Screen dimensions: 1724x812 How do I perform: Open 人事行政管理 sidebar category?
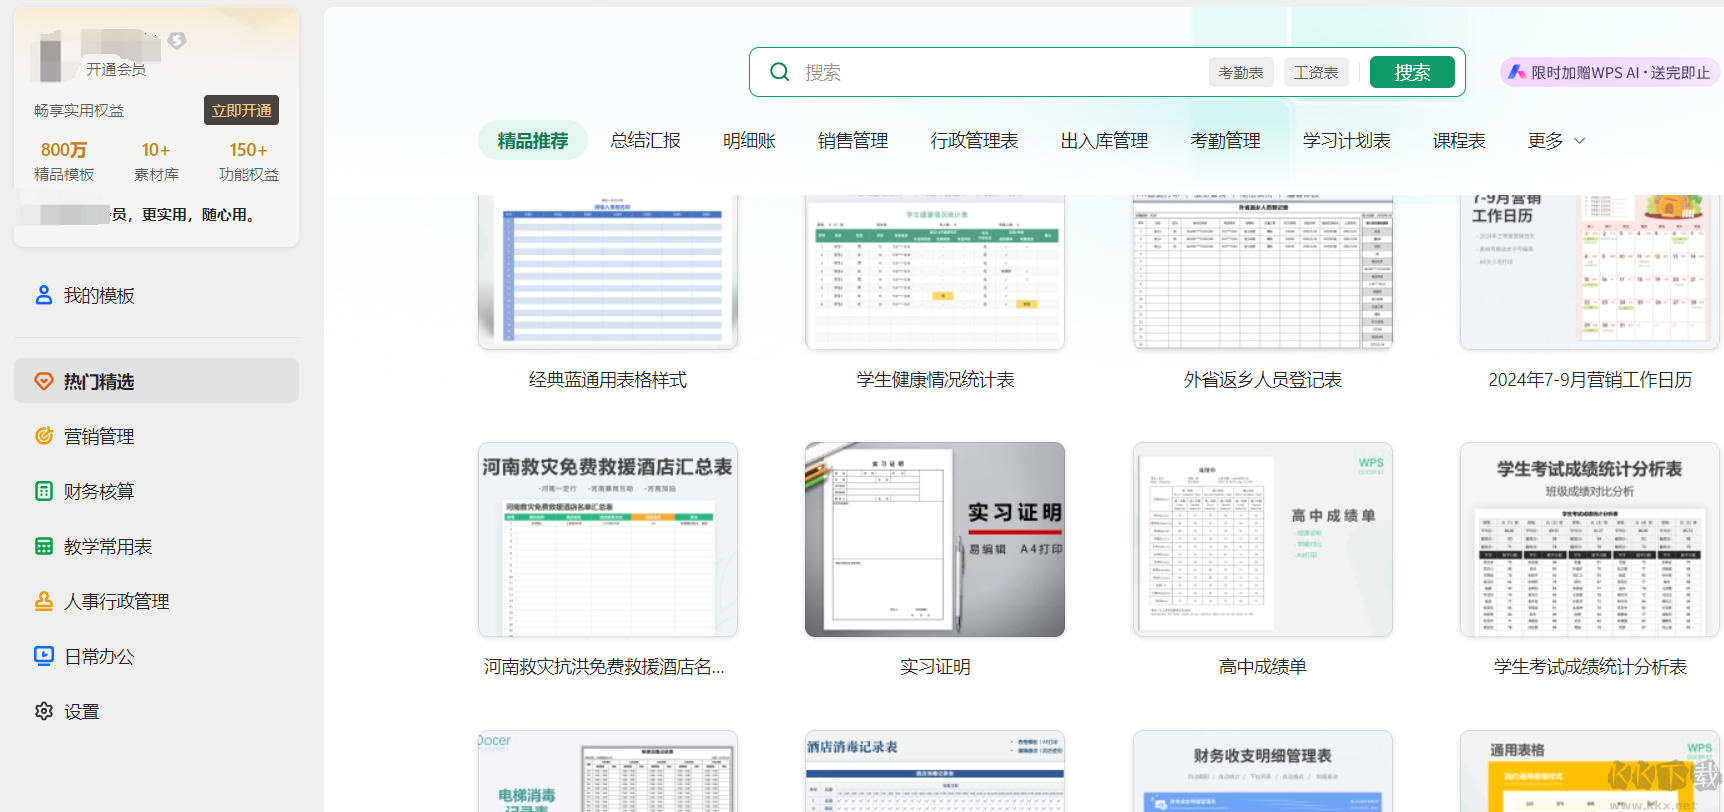156,601
